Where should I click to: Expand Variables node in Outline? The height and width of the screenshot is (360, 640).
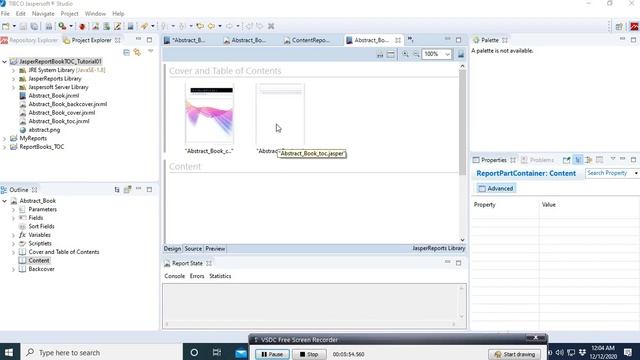(13, 235)
